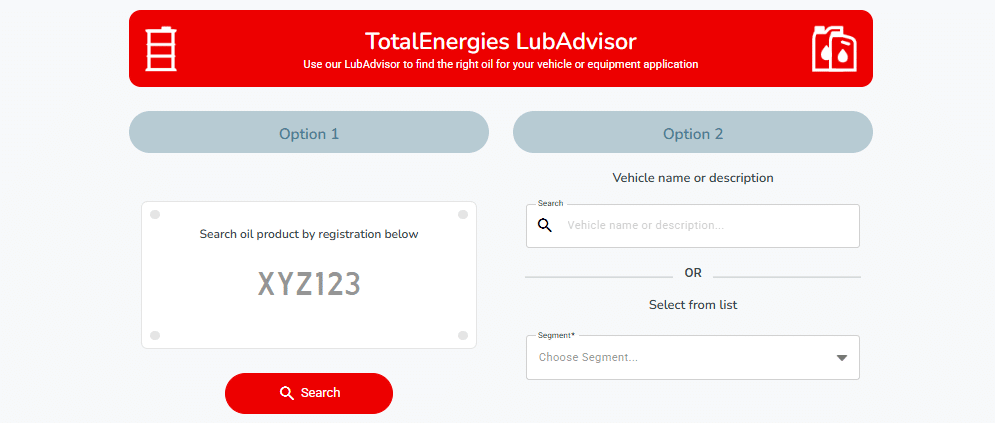Click the Segment* field label
The height and width of the screenshot is (423, 995).
(x=557, y=335)
